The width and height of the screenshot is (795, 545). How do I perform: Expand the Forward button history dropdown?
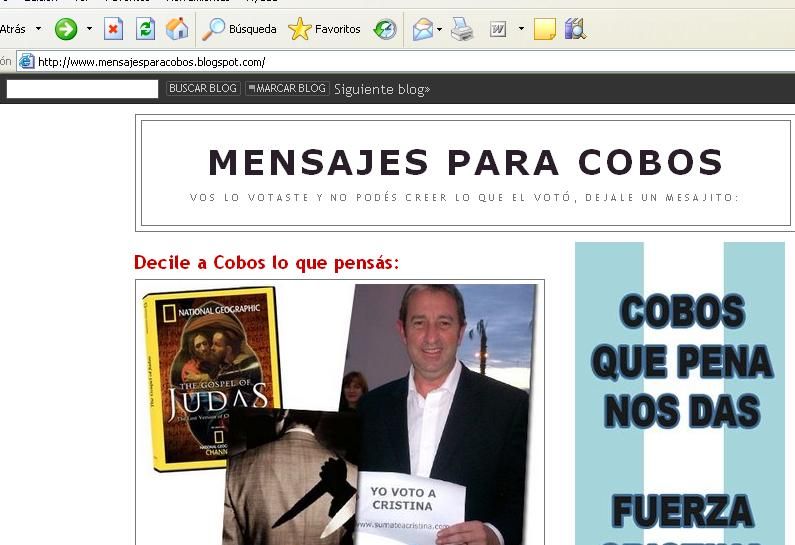click(x=88, y=29)
